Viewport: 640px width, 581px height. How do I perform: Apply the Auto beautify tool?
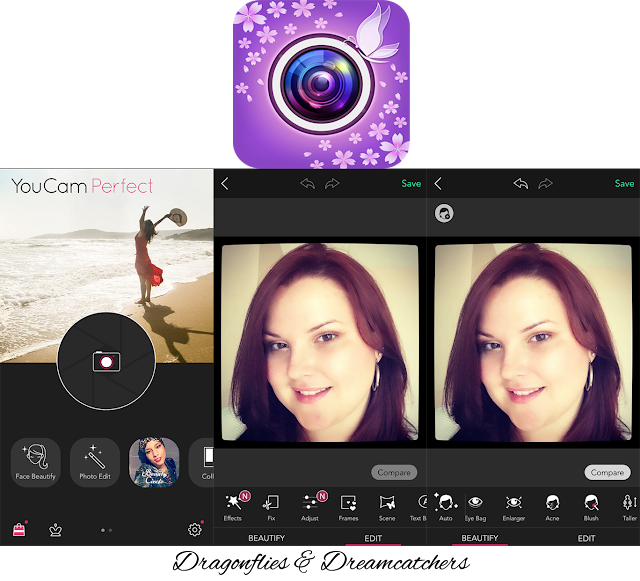click(x=446, y=507)
